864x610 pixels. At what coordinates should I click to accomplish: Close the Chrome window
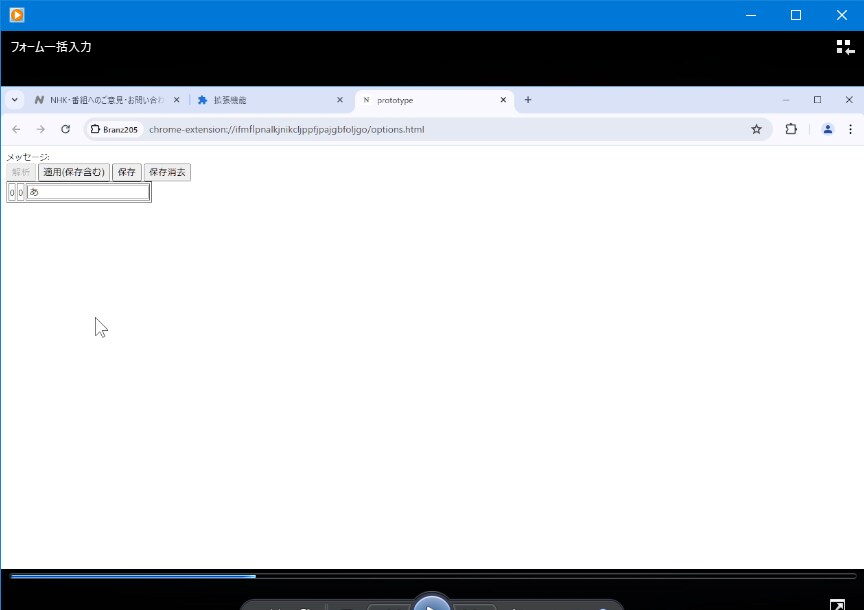(849, 100)
